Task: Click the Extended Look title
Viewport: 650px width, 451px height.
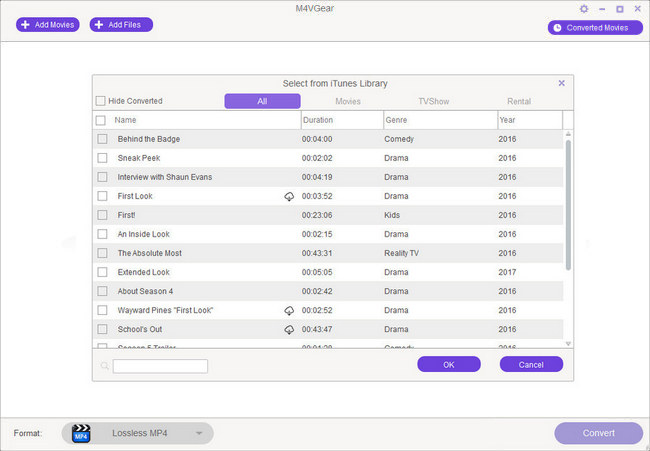Action: (144, 272)
